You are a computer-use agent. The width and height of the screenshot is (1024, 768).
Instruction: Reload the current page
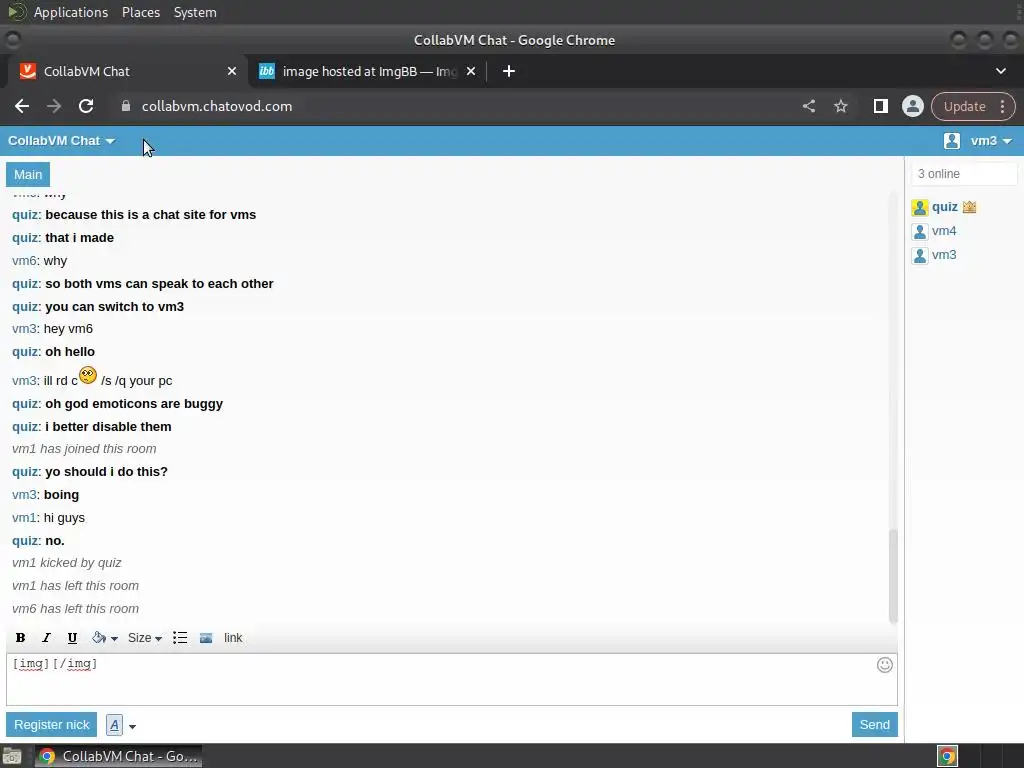tap(86, 106)
